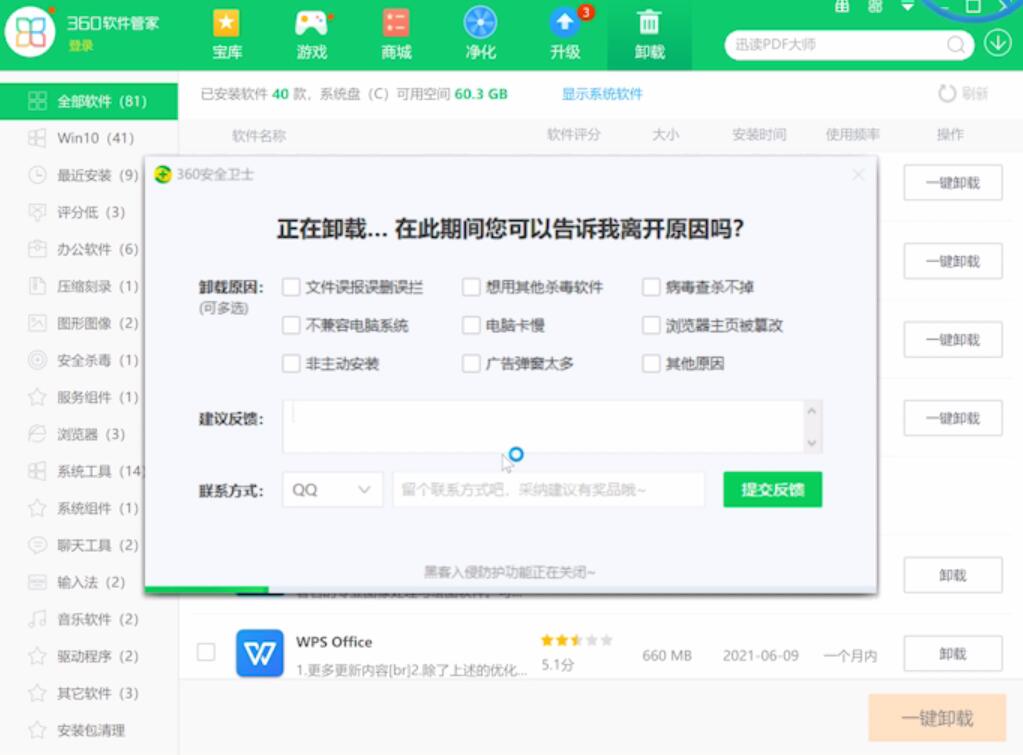The width and height of the screenshot is (1023, 755).
Task: Select 服务组件 (1) star icon
Action: pyautogui.click(x=37, y=397)
